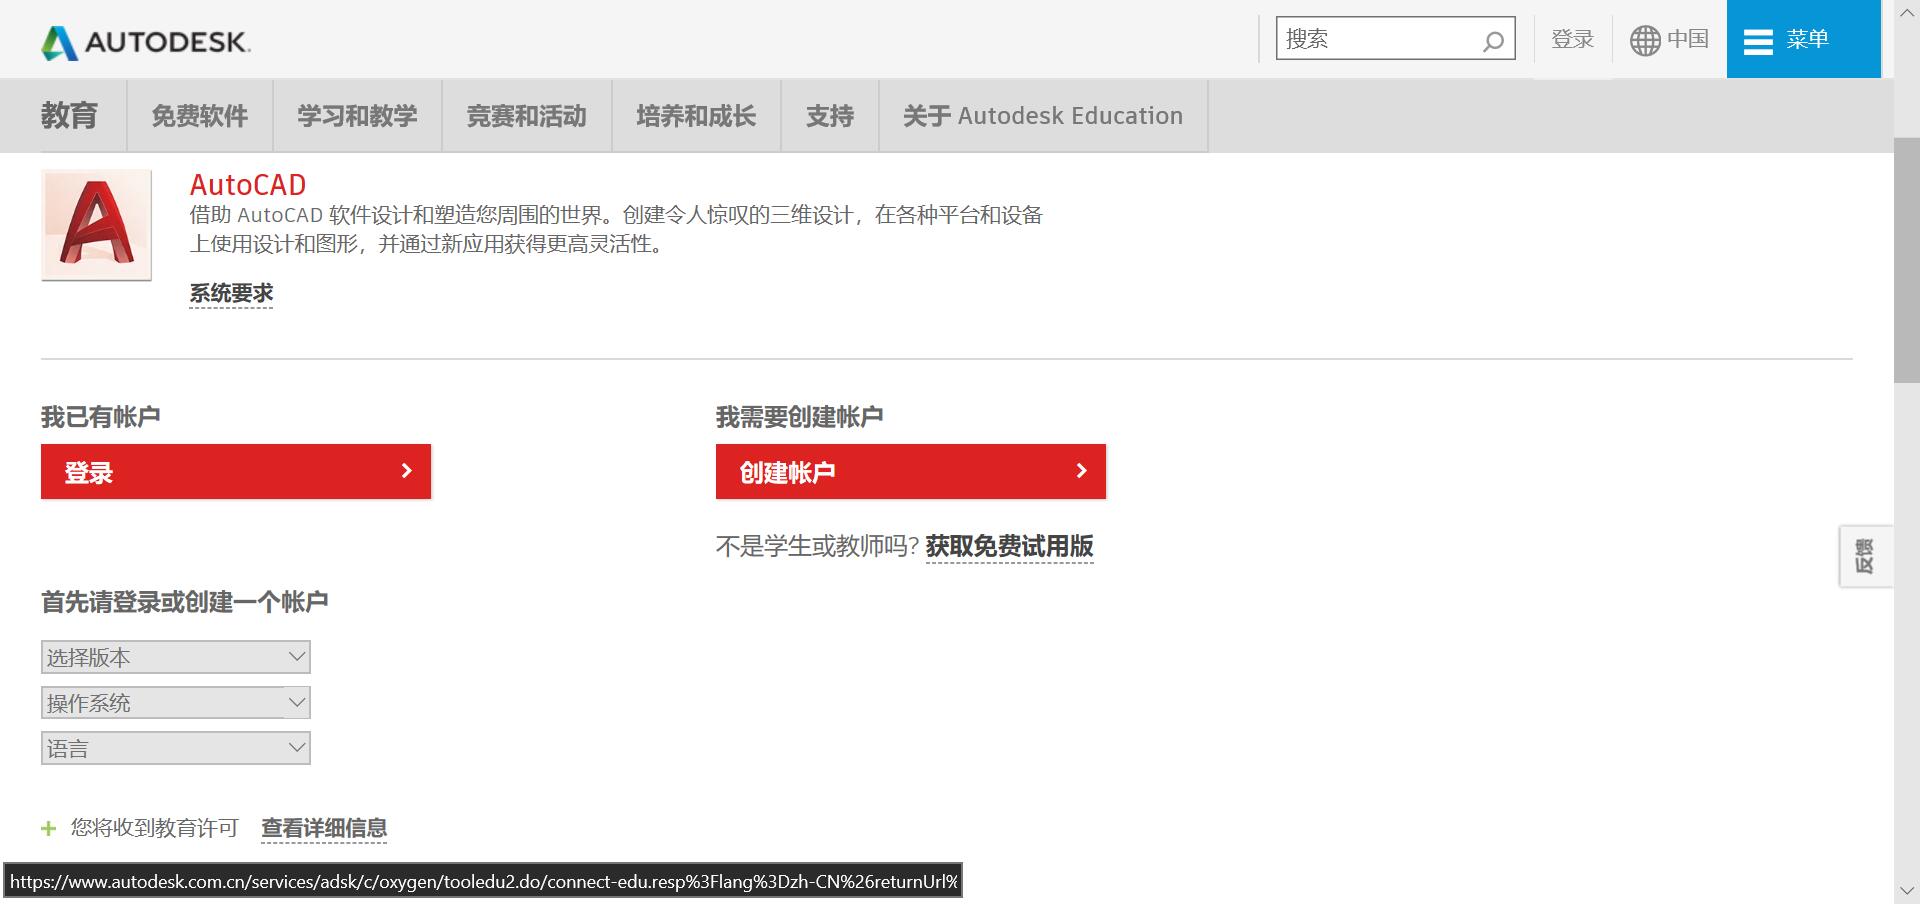The image size is (1920, 904).
Task: Open the 培养和成长 navigation tab
Action: (x=696, y=116)
